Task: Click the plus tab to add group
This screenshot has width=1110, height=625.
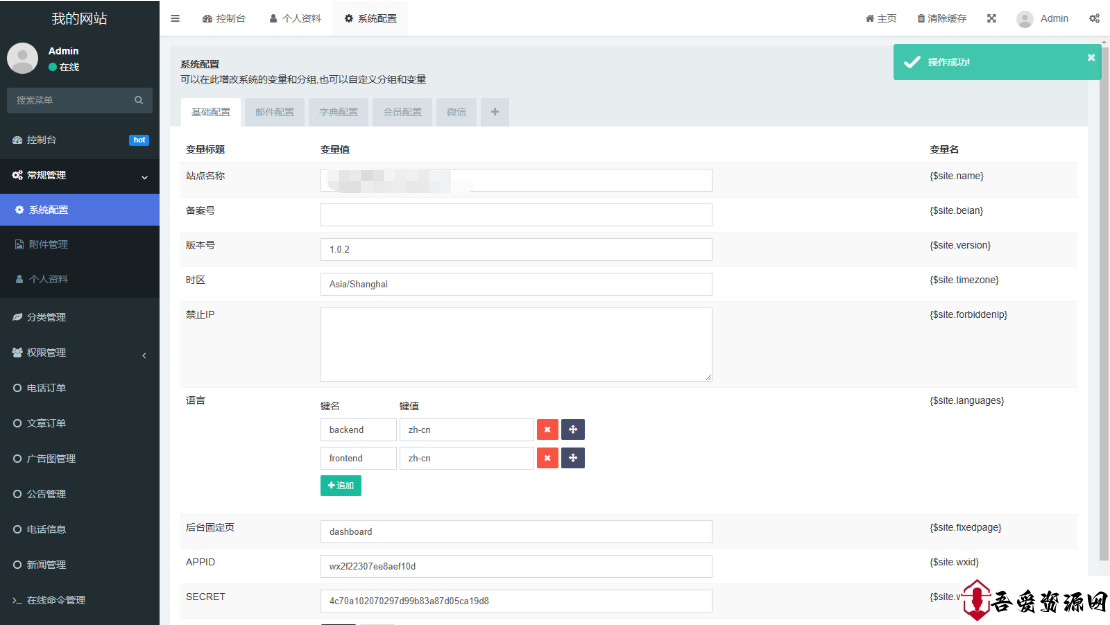Action: pos(494,112)
